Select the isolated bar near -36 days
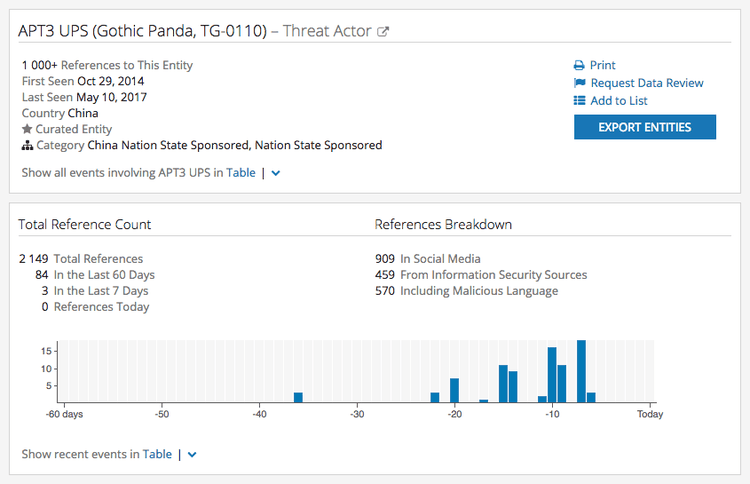This screenshot has width=750, height=484. (x=298, y=397)
